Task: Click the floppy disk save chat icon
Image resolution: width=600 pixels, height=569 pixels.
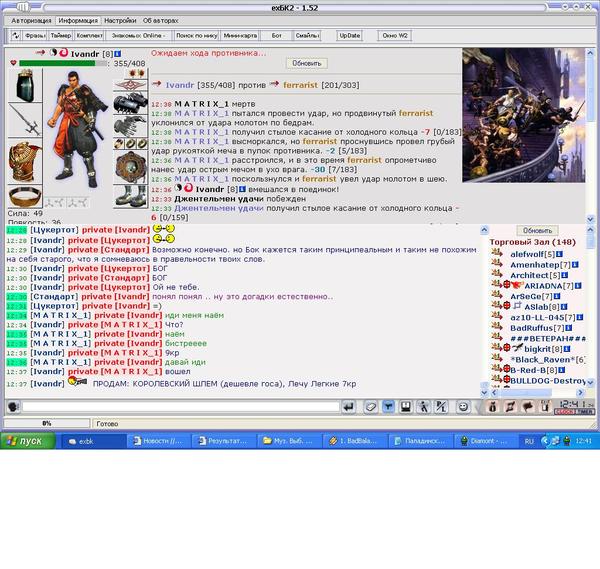Action: tap(406, 406)
